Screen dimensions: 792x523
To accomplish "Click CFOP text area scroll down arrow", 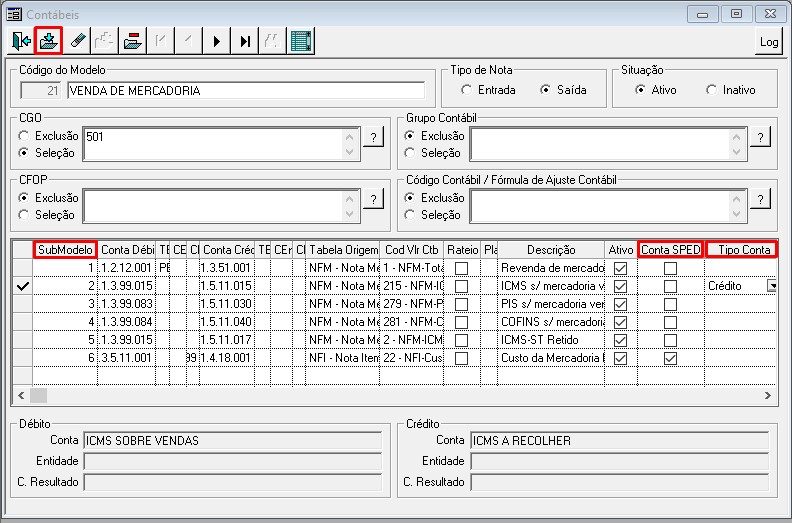I will (x=350, y=214).
